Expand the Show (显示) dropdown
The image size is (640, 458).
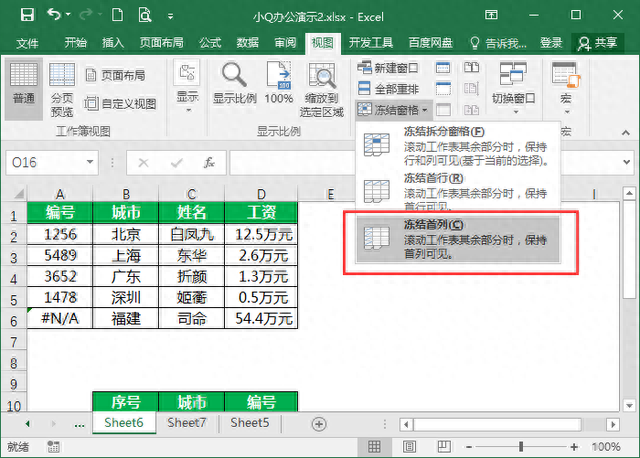(x=187, y=87)
